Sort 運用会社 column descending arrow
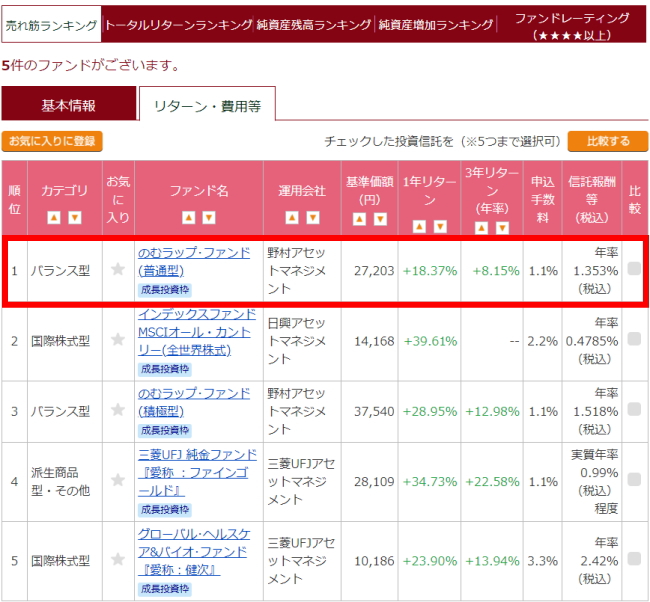 pos(313,217)
